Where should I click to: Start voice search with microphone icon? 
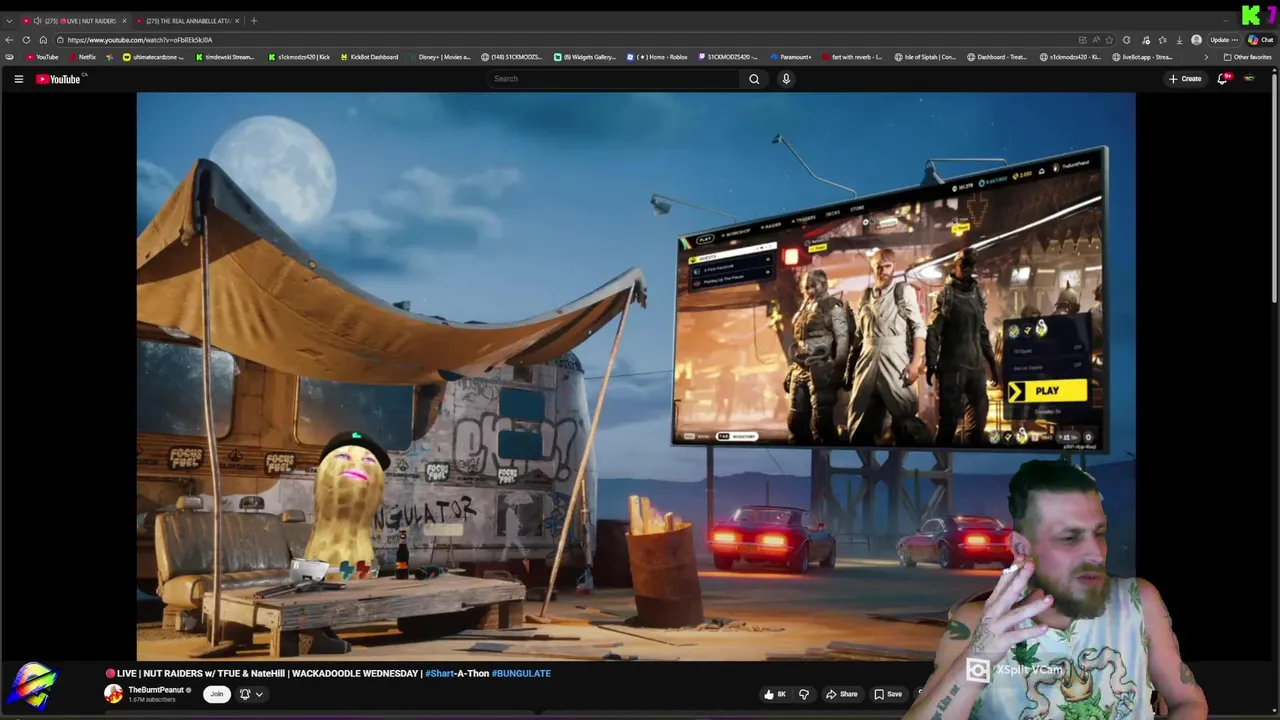click(x=786, y=79)
